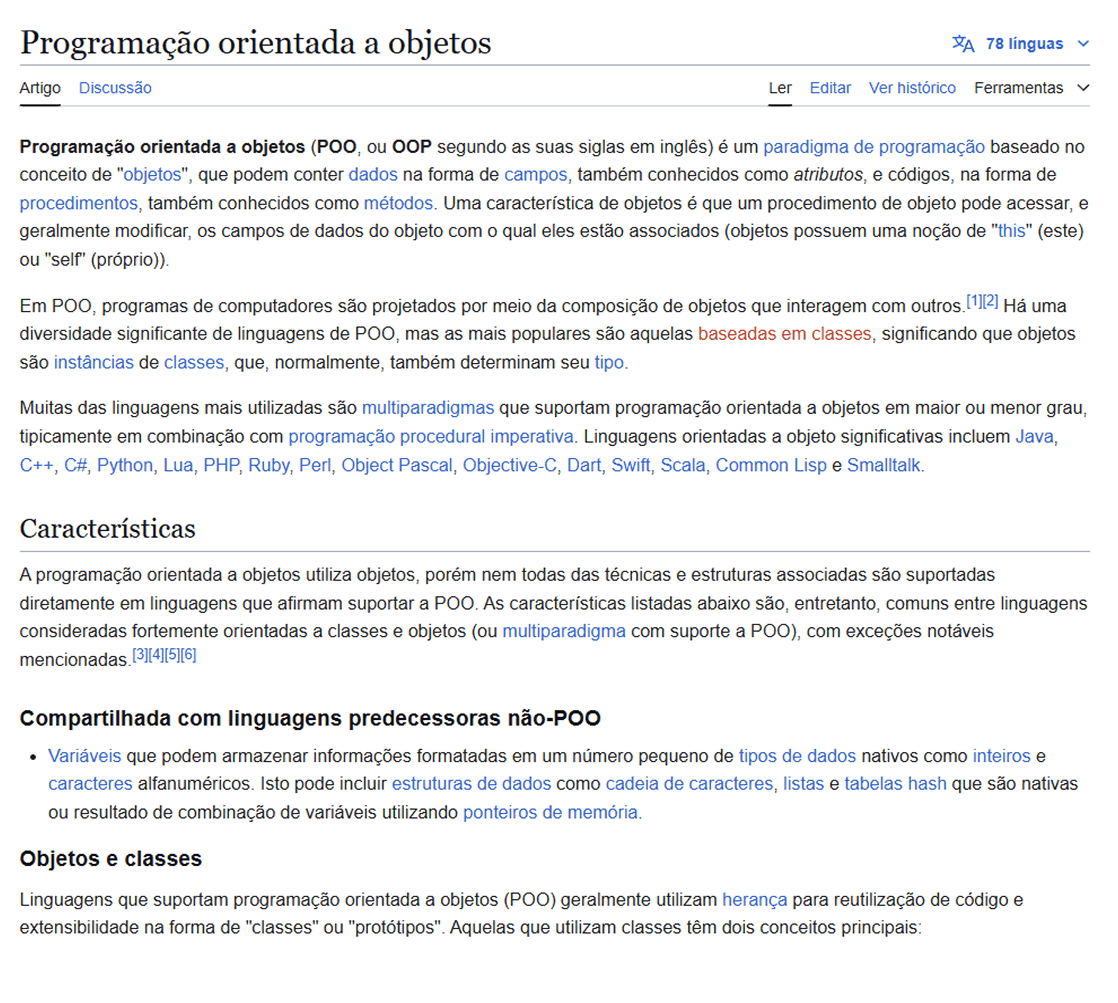The height and width of the screenshot is (1003, 1118).
Task: Click the Variáveis bullet link
Action: pos(84,756)
